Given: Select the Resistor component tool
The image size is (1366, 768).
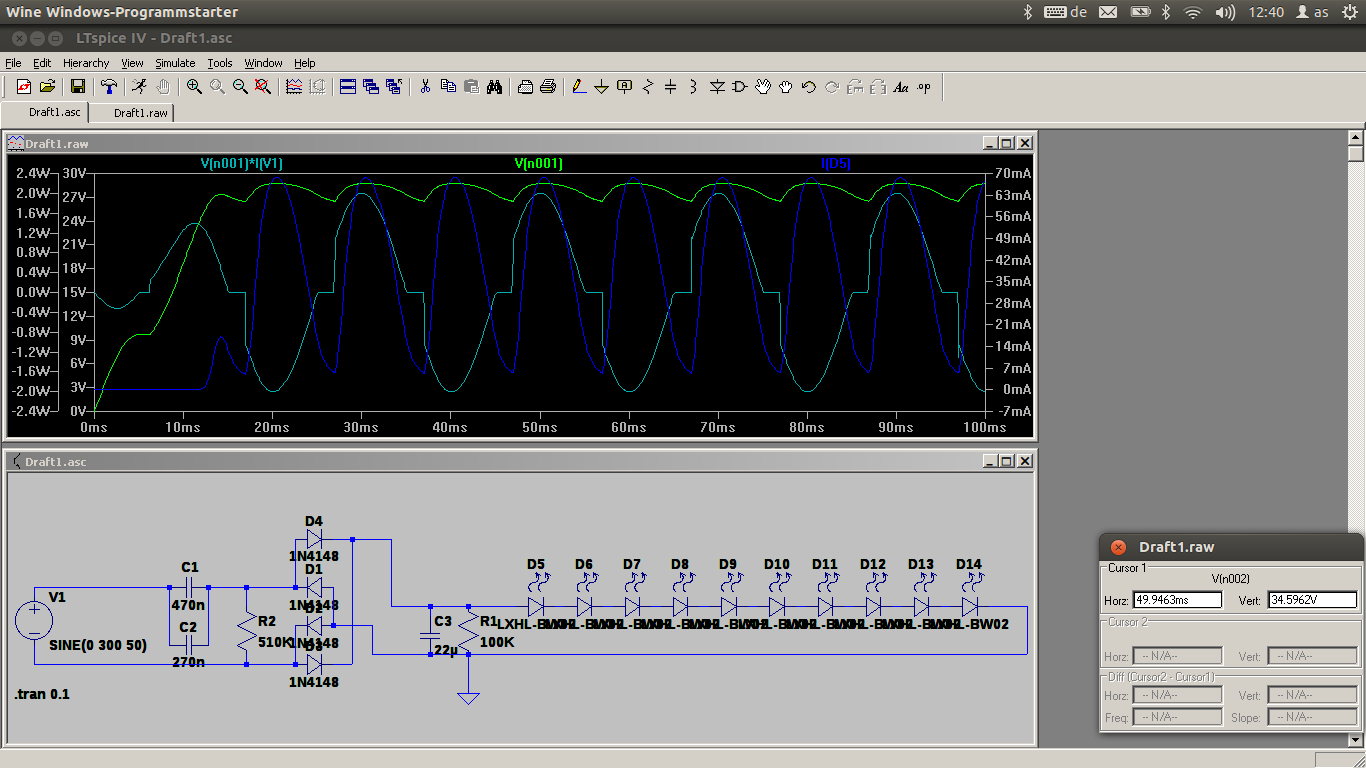Looking at the screenshot, I should point(647,87).
